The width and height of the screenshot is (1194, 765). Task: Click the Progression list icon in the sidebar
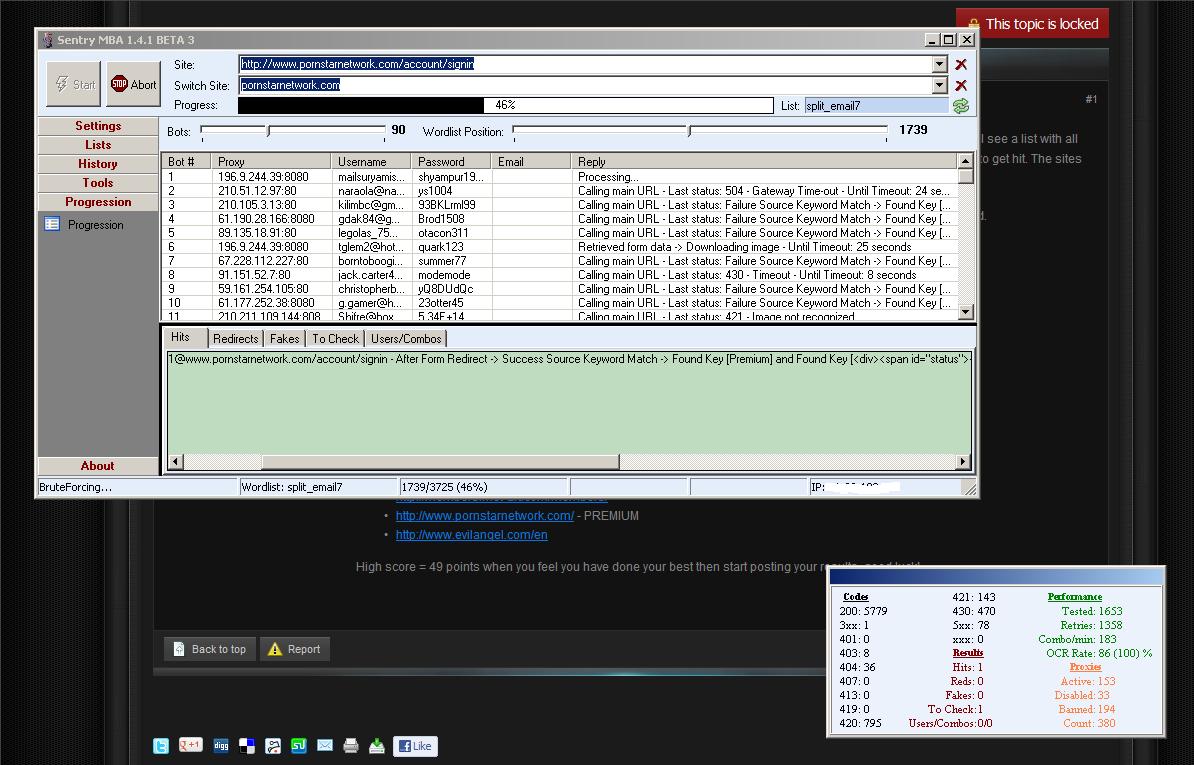tap(52, 224)
